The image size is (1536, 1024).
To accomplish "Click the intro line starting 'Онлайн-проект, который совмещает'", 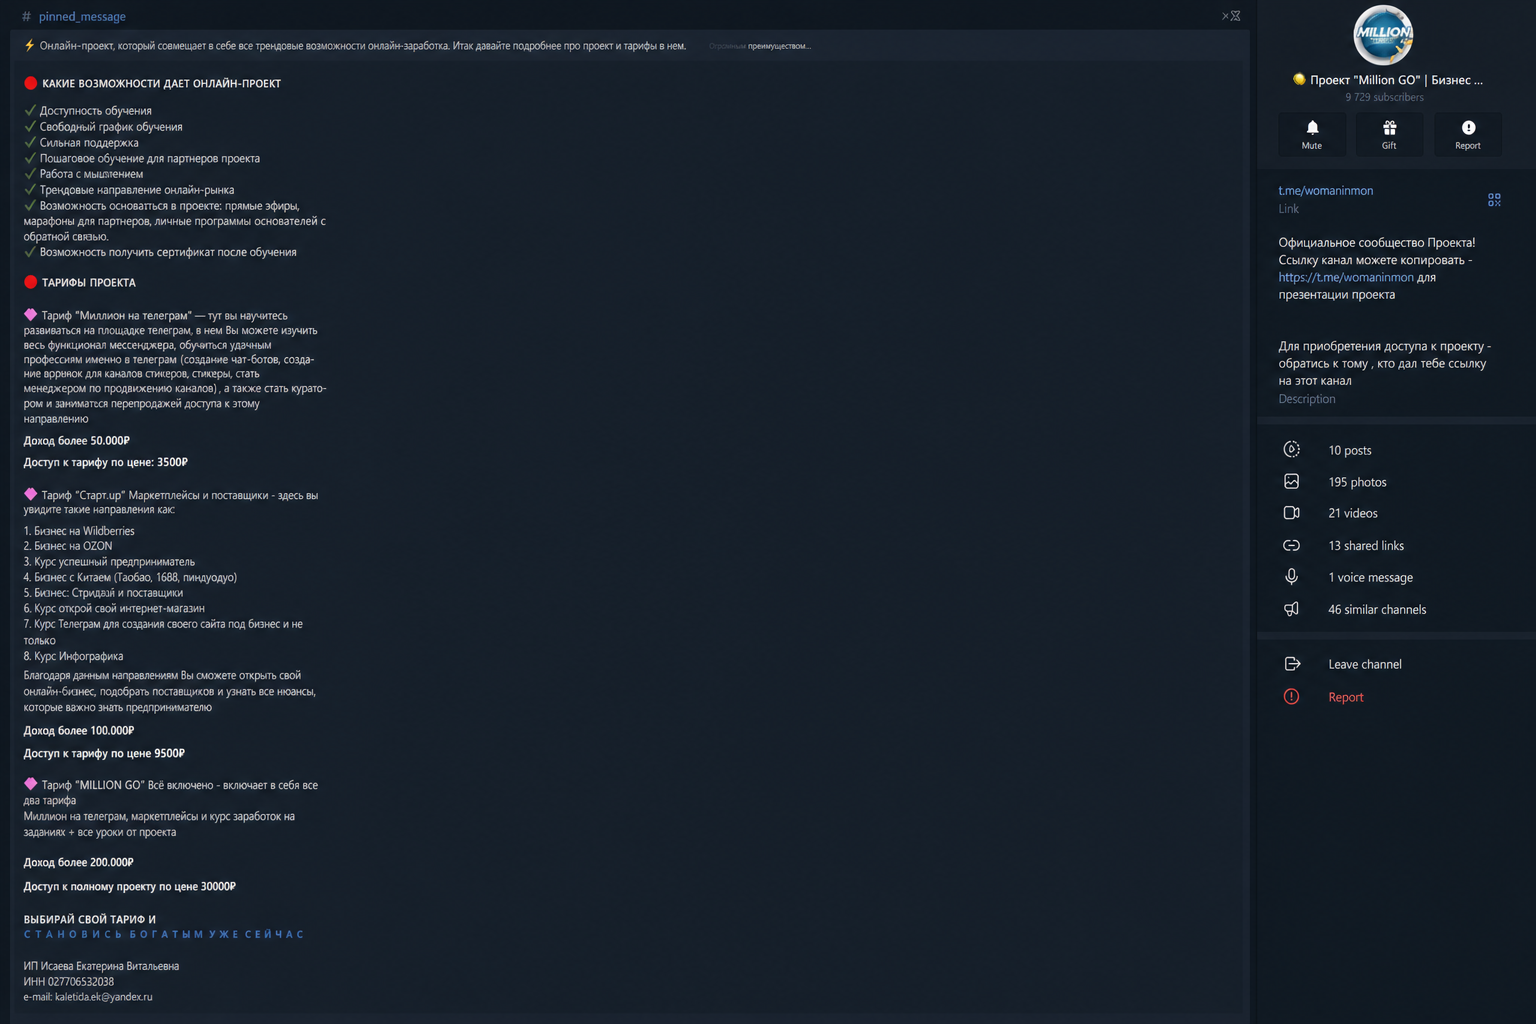I will [x=363, y=46].
